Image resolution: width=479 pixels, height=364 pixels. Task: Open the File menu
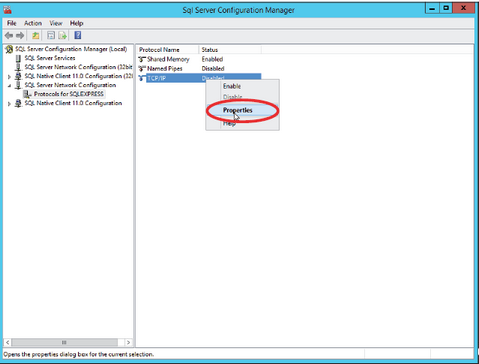[x=12, y=23]
